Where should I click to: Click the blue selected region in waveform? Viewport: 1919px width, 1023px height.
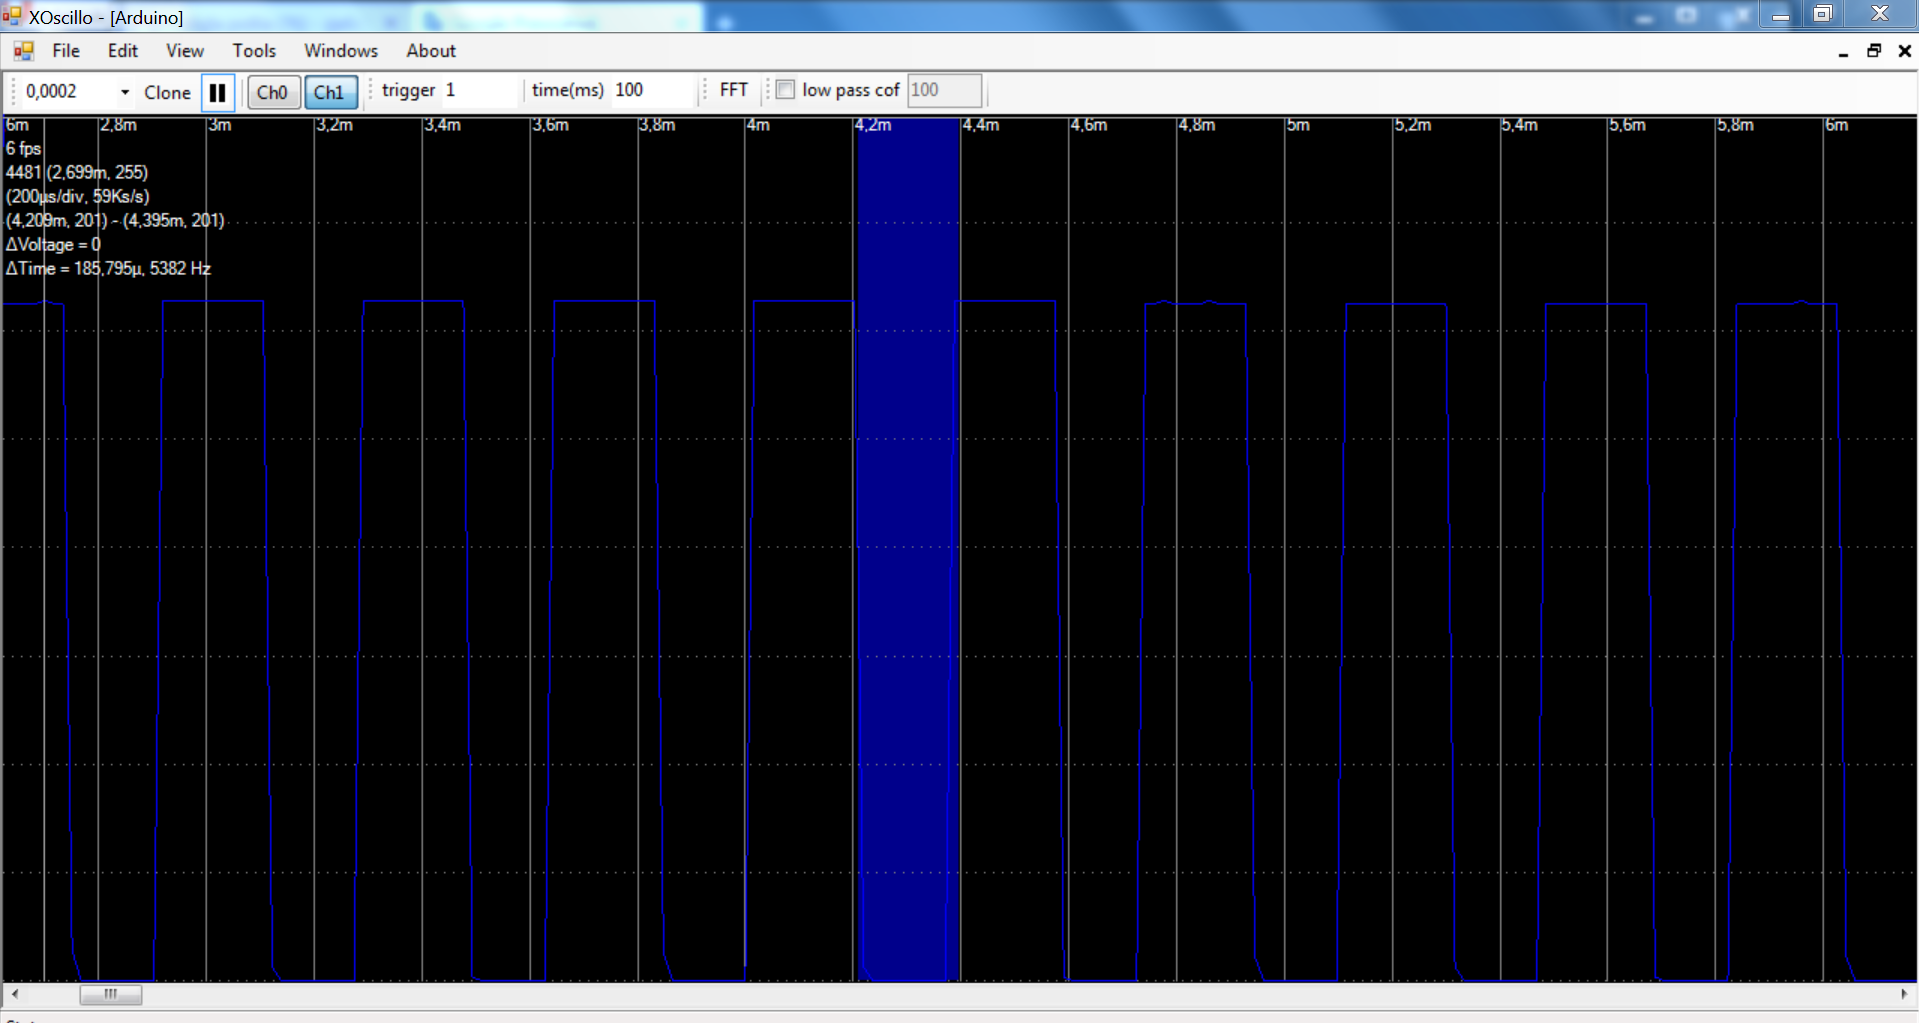(908, 550)
